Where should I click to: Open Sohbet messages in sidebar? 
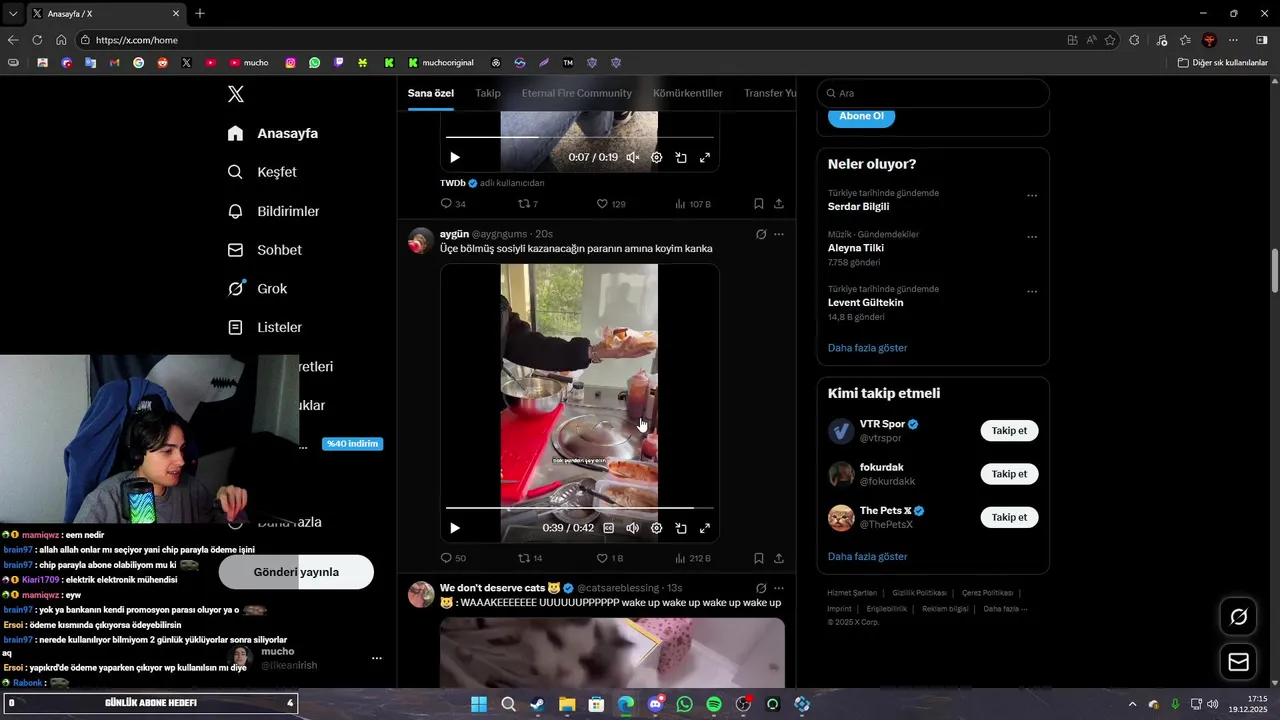[264, 250]
